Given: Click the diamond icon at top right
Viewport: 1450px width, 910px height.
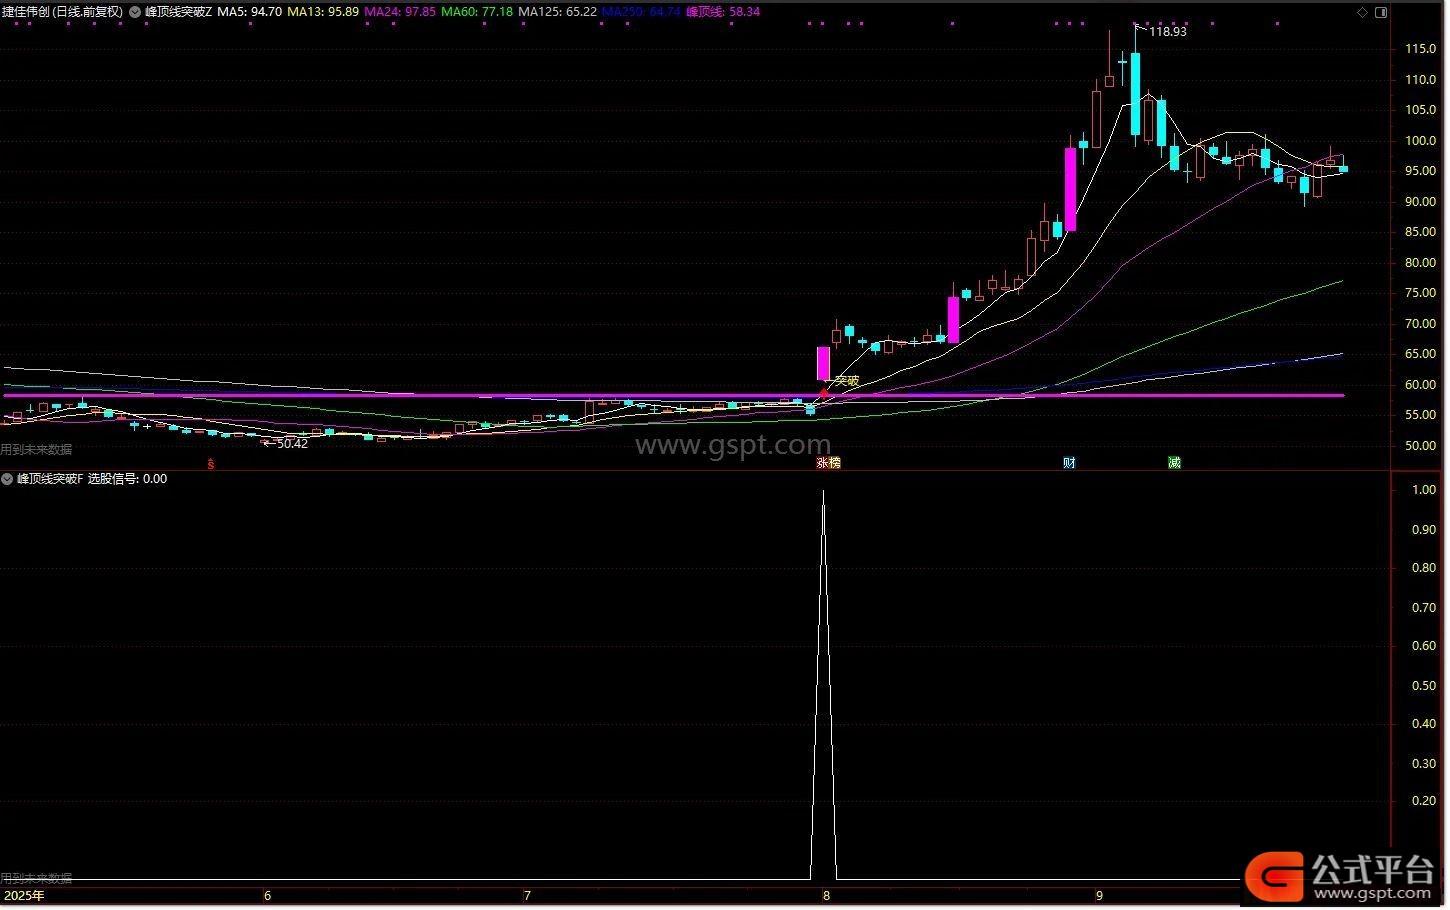Looking at the screenshot, I should (x=1362, y=12).
